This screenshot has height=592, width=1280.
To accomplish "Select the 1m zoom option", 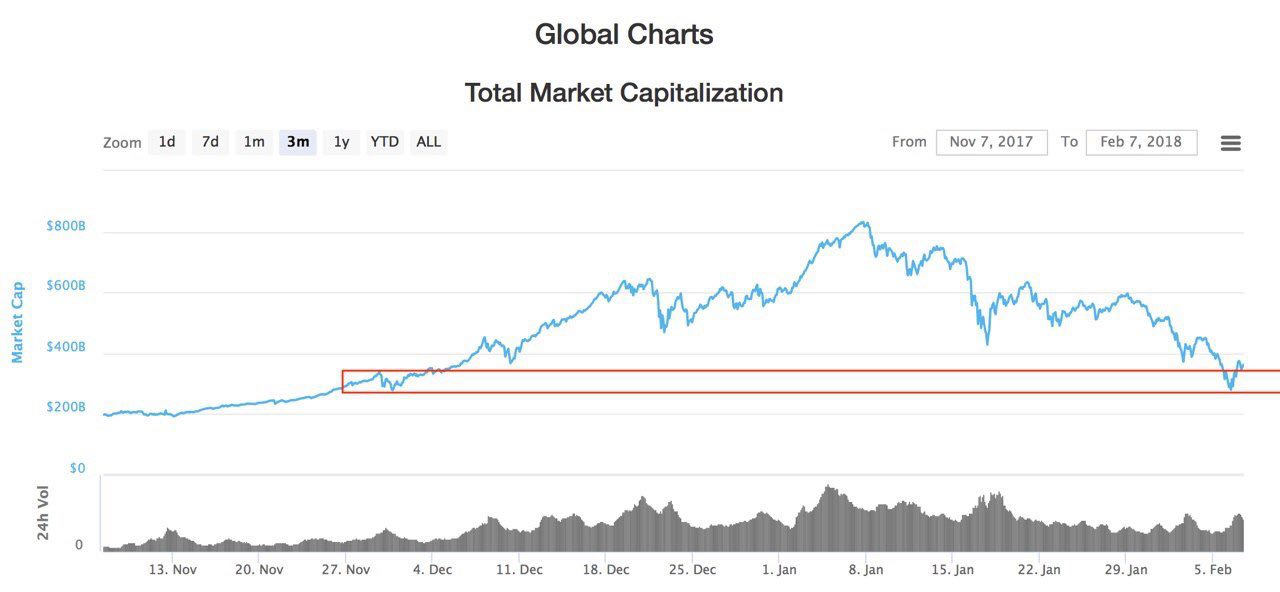I will click(x=254, y=142).
